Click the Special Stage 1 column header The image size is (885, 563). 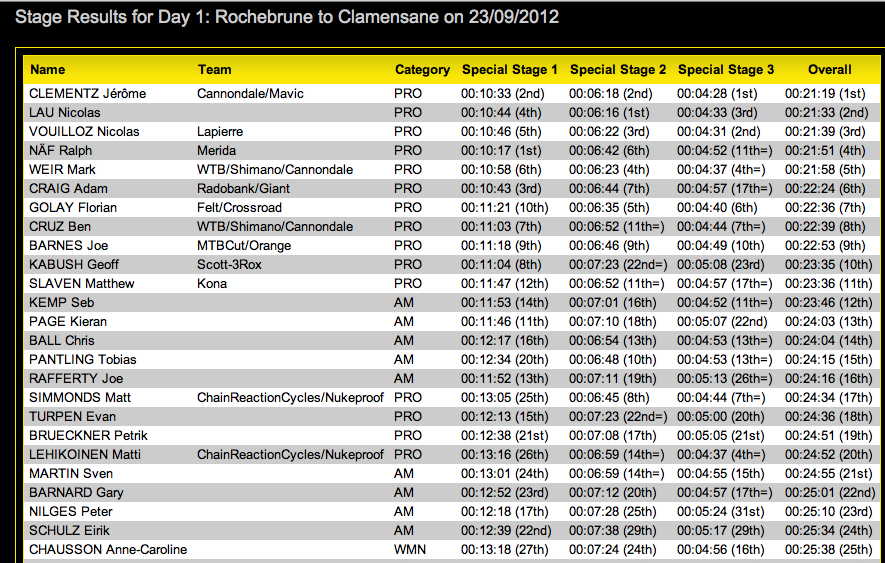(x=510, y=70)
